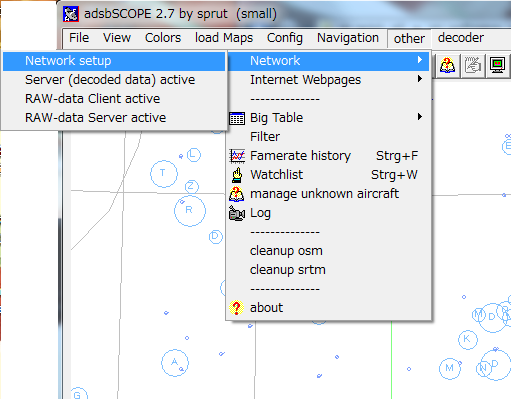Image resolution: width=511 pixels, height=399 pixels.
Task: Open Famerate history entry
Action: tap(329, 156)
